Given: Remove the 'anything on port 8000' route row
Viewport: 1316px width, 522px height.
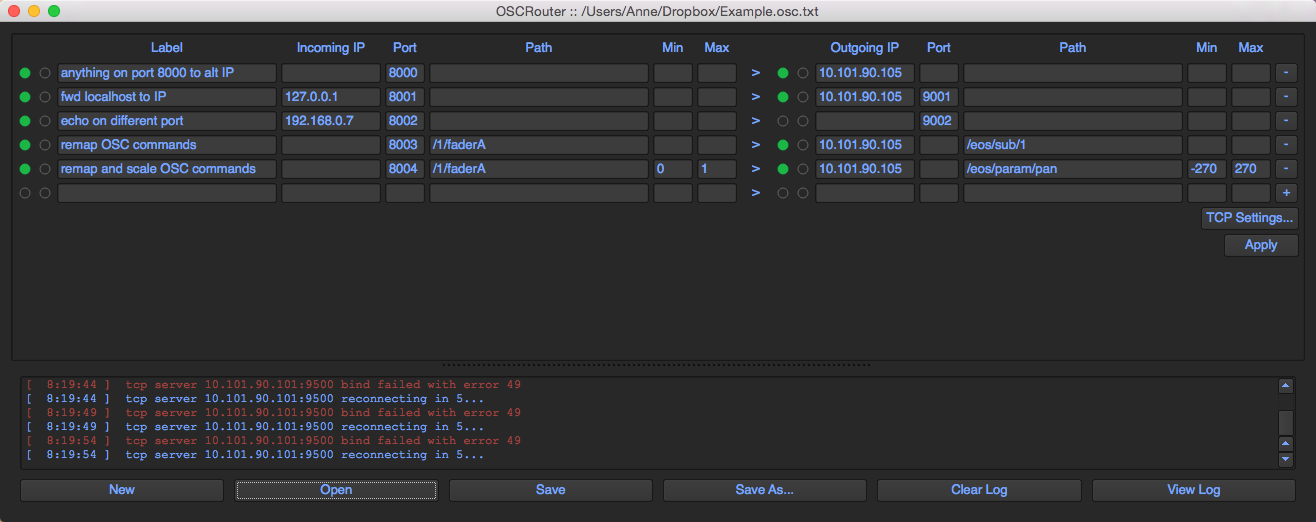Looking at the screenshot, I should pyautogui.click(x=1285, y=73).
